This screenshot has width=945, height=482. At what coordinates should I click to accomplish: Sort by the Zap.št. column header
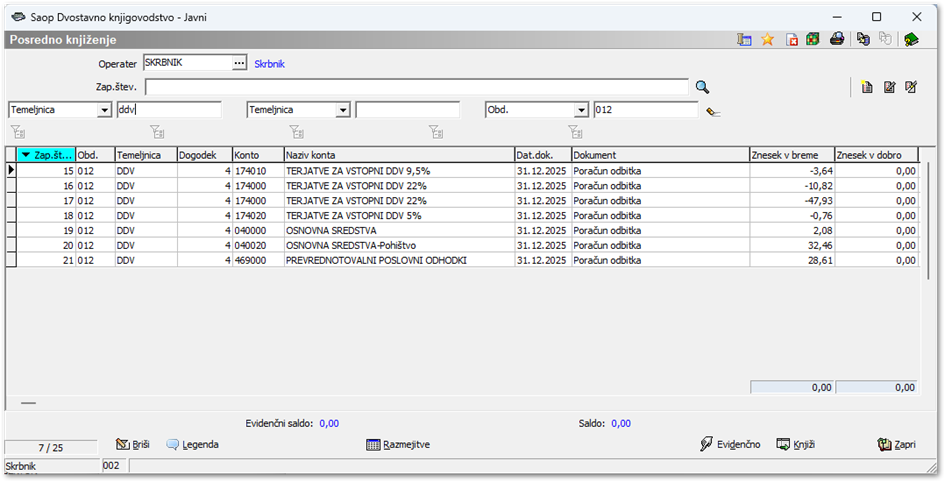tap(46, 155)
